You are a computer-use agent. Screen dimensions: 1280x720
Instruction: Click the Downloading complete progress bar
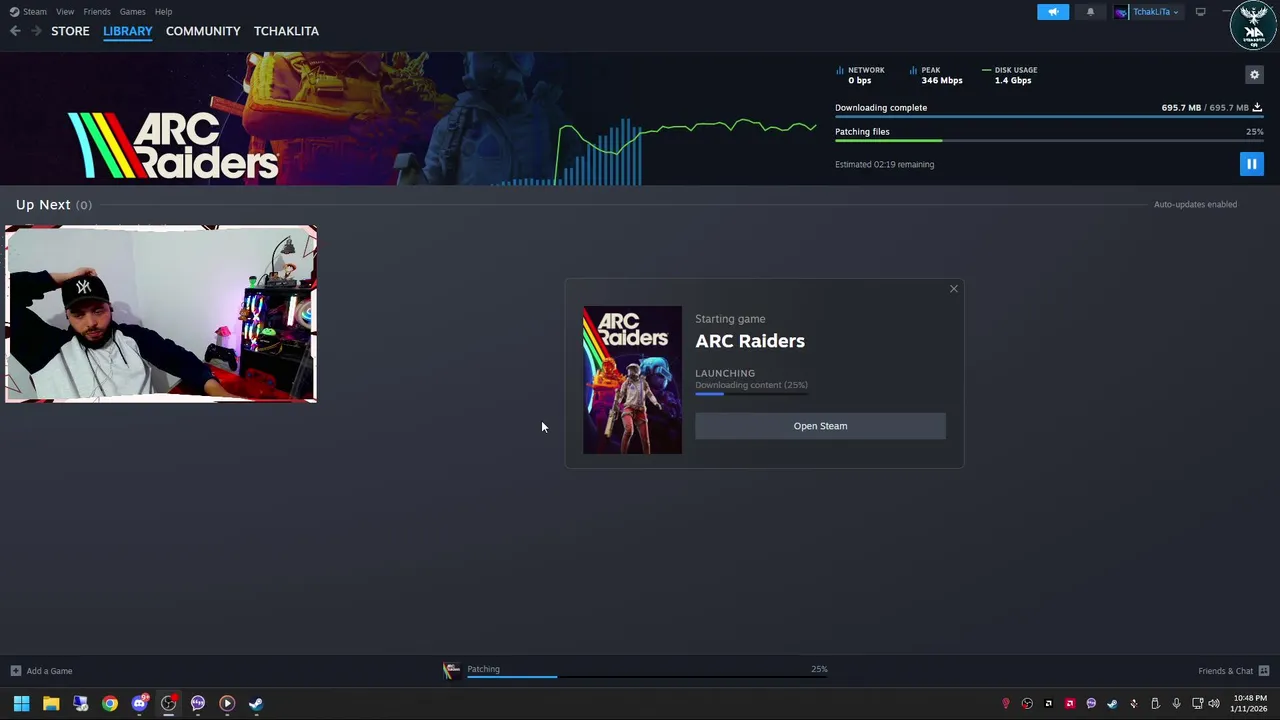(1049, 117)
